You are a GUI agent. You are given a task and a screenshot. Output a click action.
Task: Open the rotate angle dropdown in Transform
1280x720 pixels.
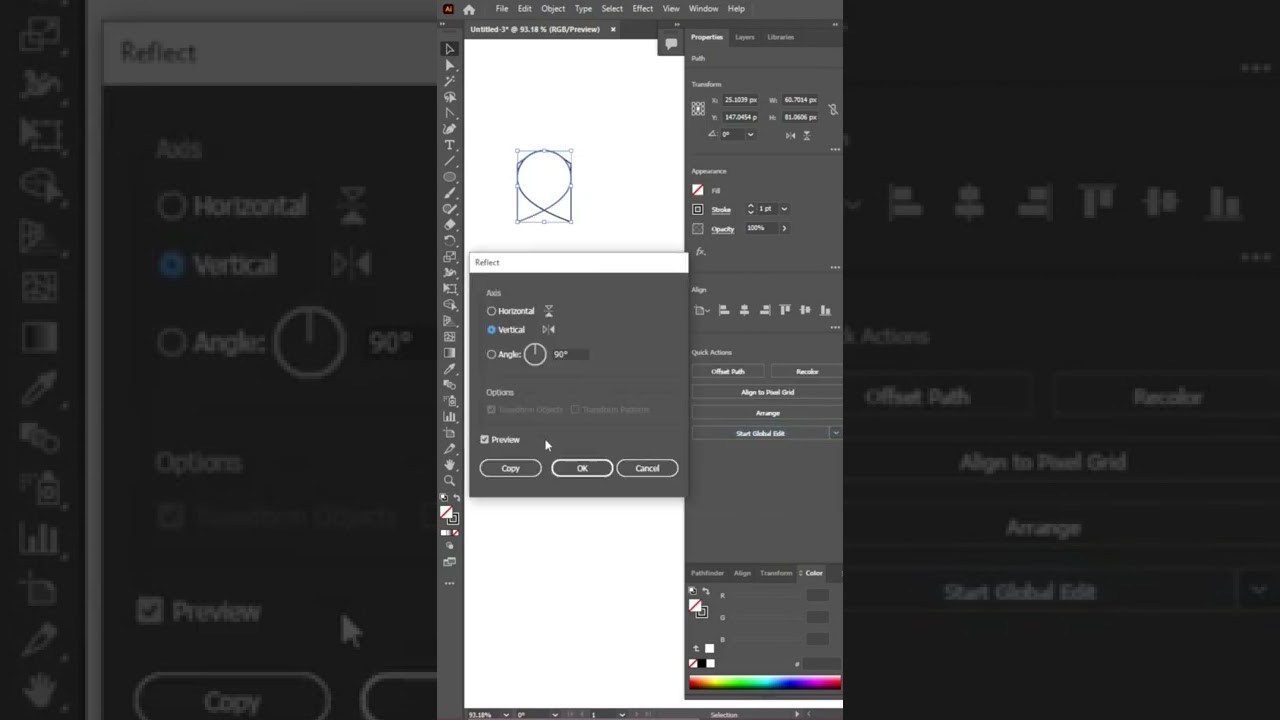coord(750,135)
